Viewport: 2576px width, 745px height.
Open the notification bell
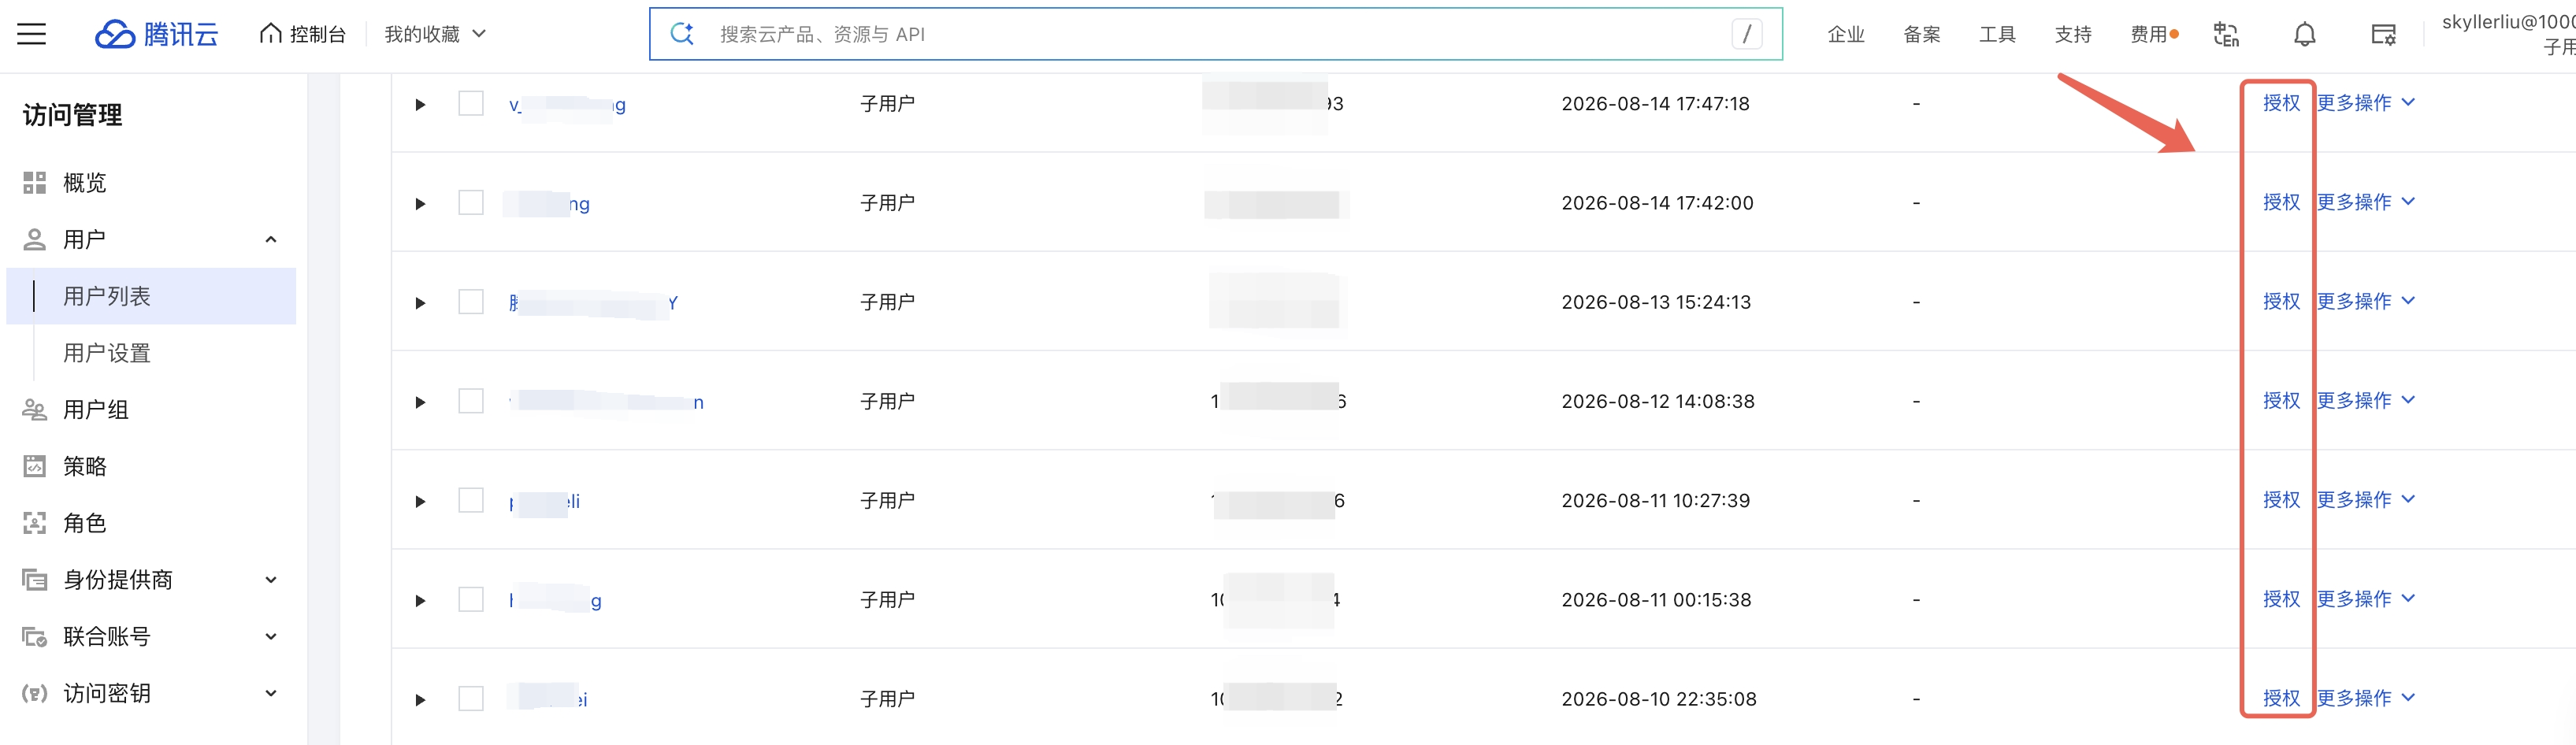coord(2304,35)
